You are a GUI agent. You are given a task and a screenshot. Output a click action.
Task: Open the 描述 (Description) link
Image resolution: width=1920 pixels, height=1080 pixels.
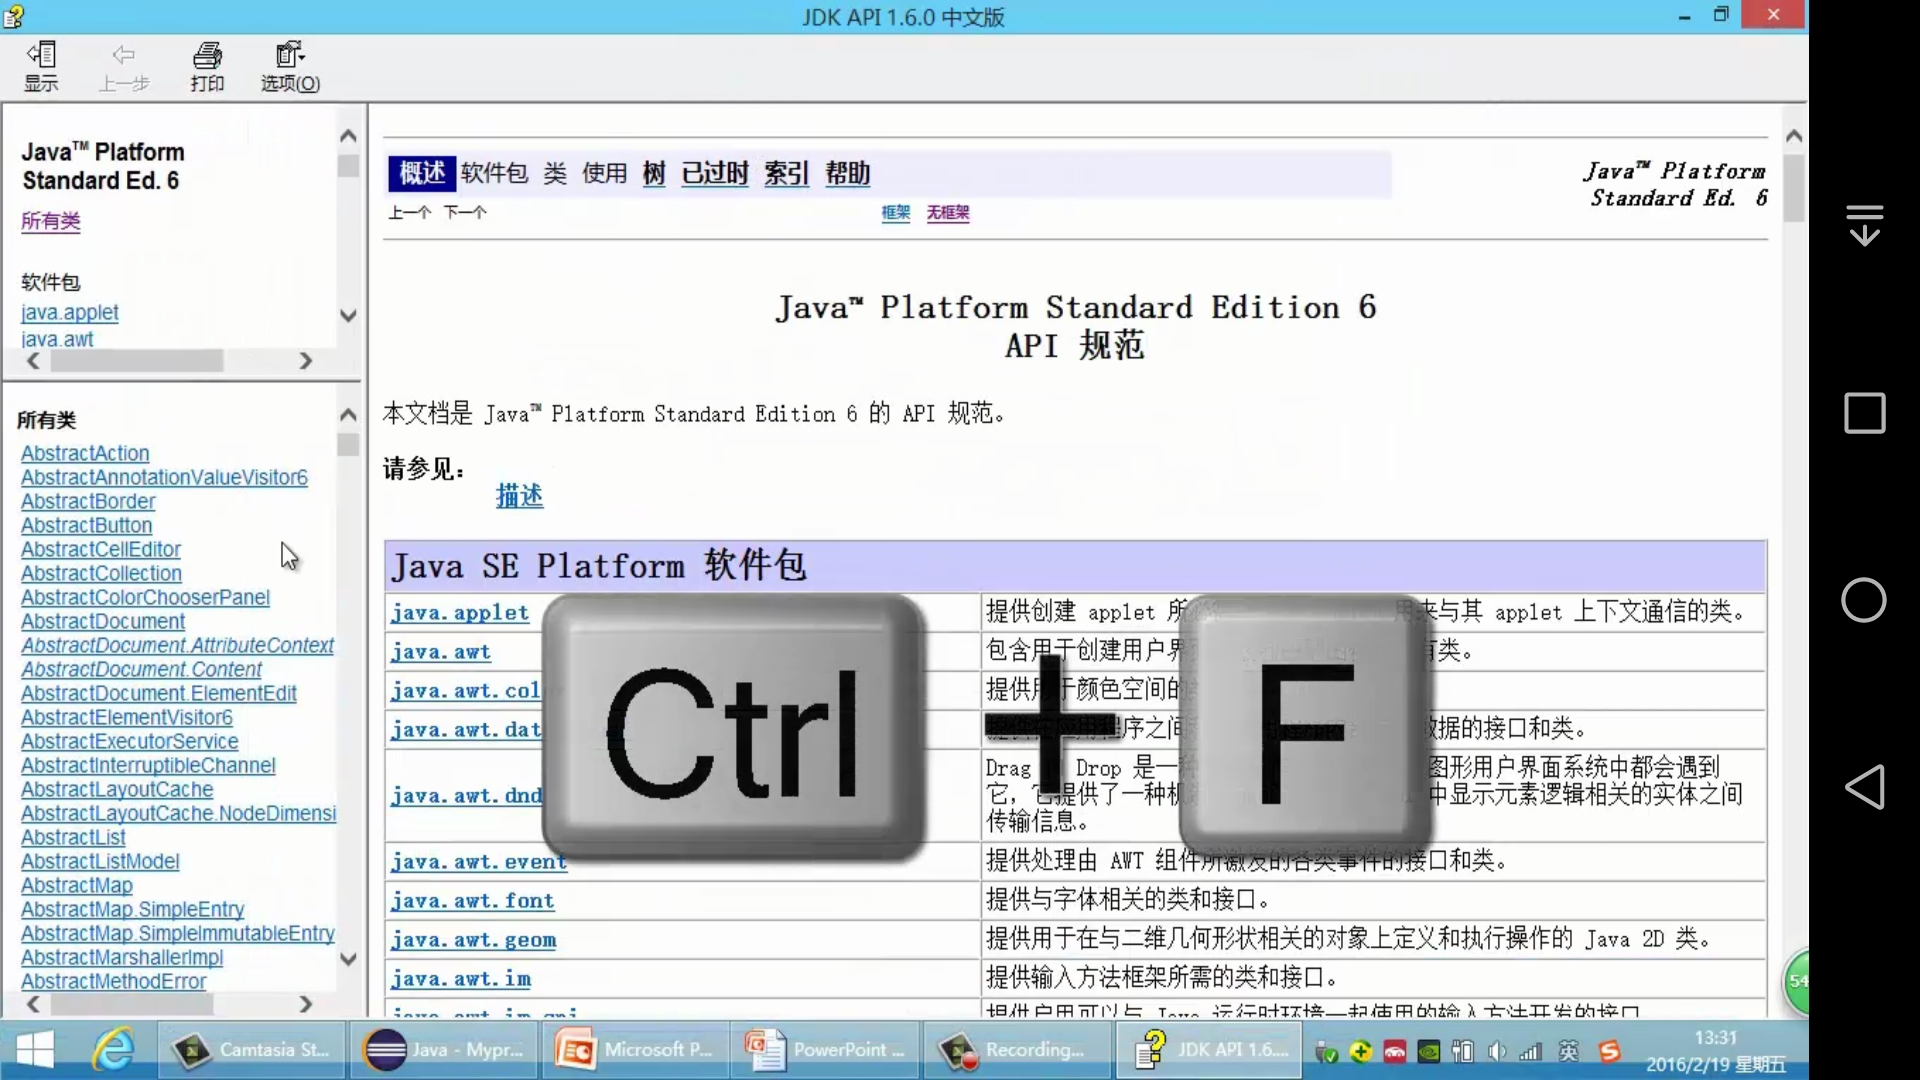[x=520, y=496]
